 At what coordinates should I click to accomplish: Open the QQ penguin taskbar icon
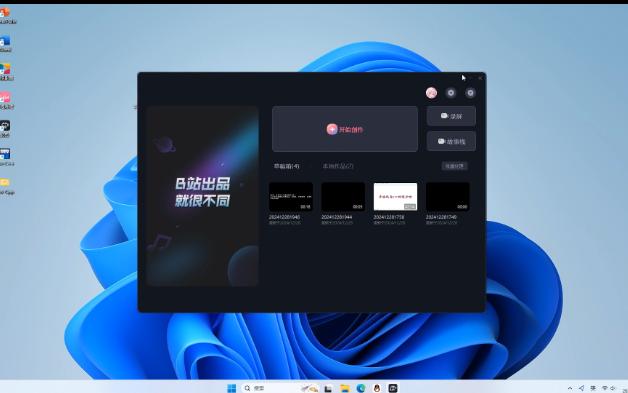coord(377,388)
